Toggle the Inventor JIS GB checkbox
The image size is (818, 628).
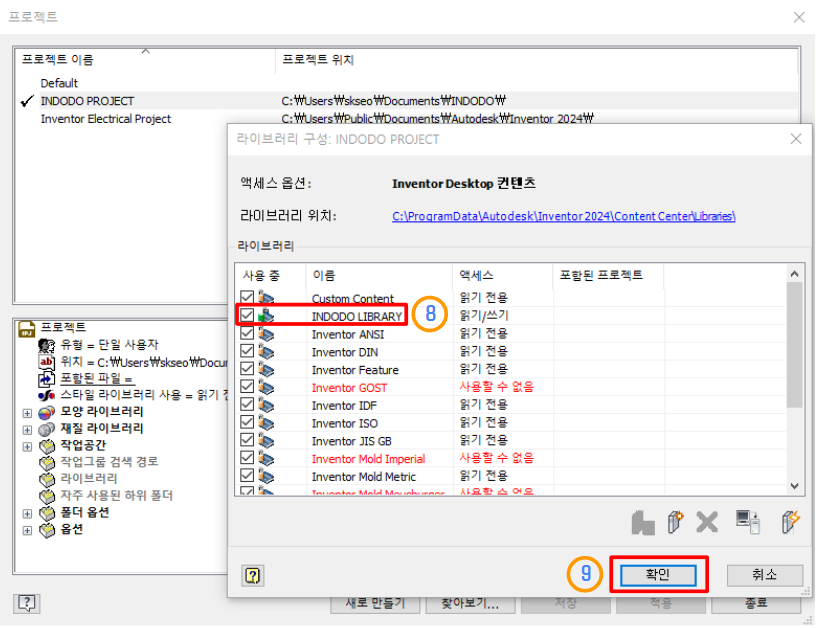tap(247, 440)
